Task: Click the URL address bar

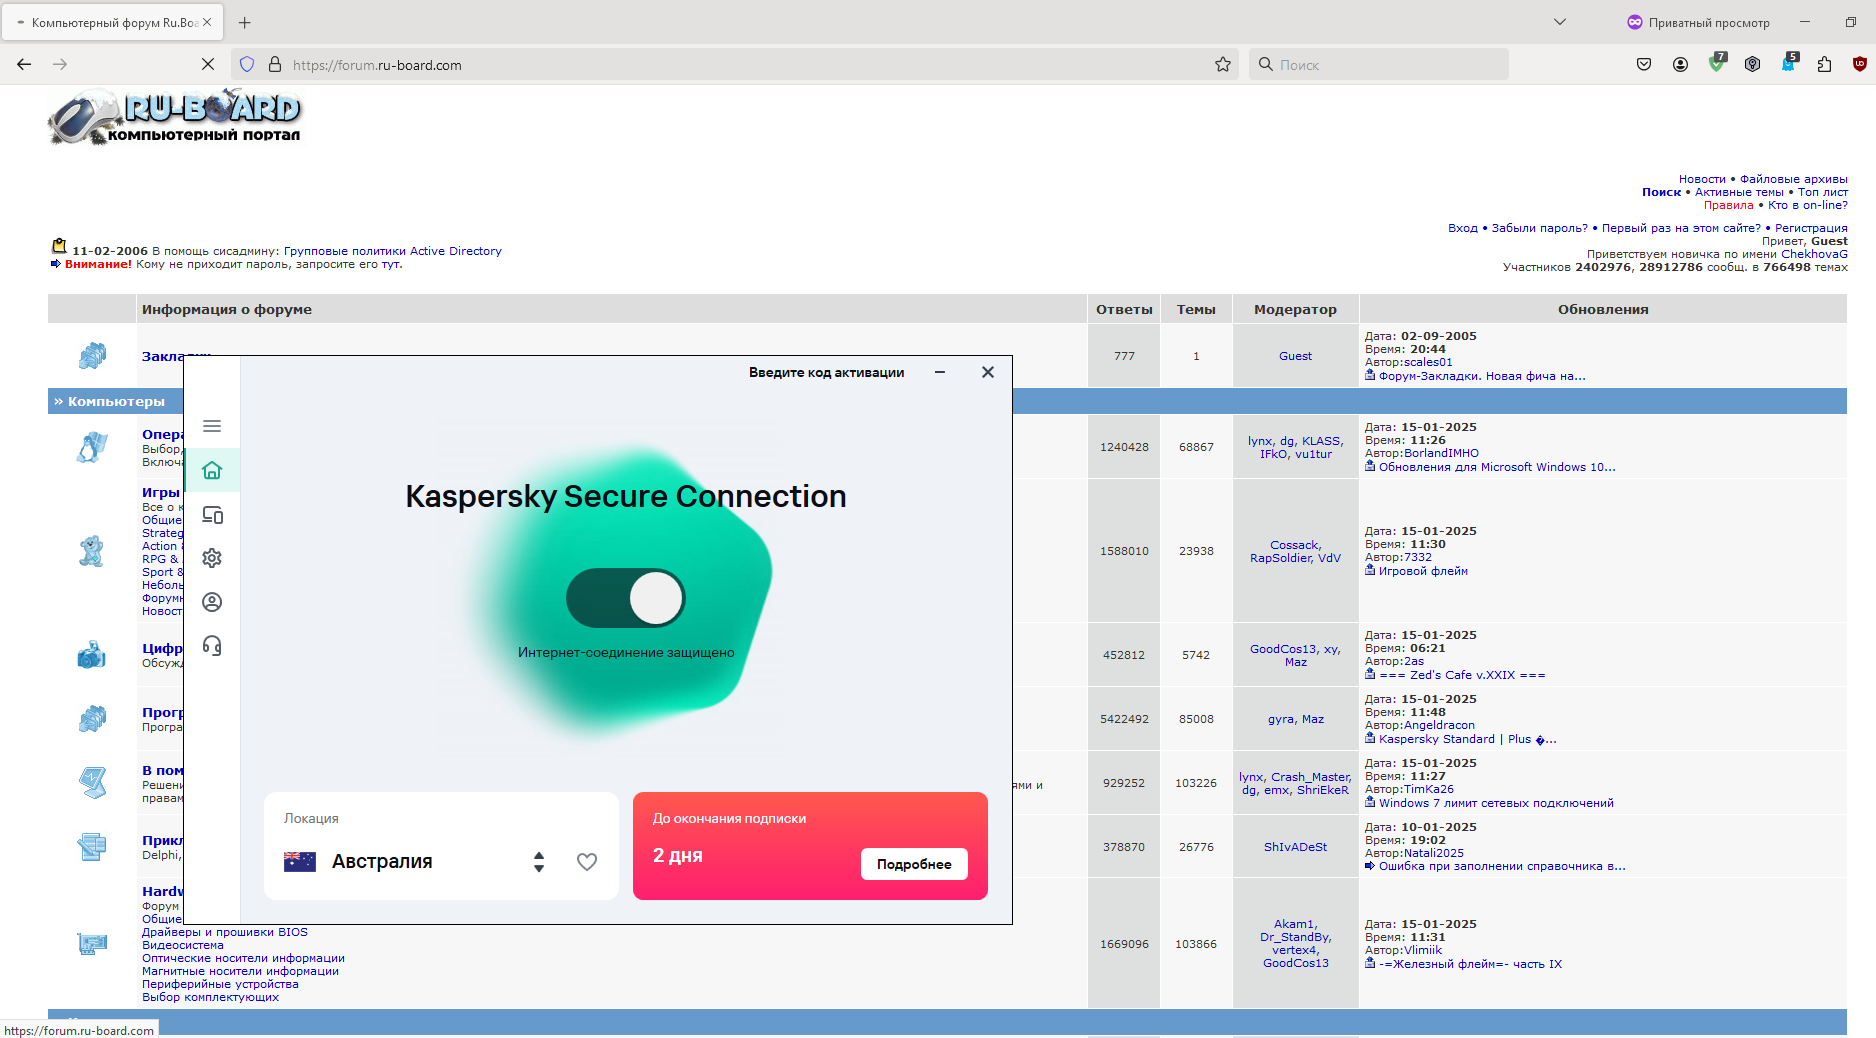Action: [x=735, y=64]
